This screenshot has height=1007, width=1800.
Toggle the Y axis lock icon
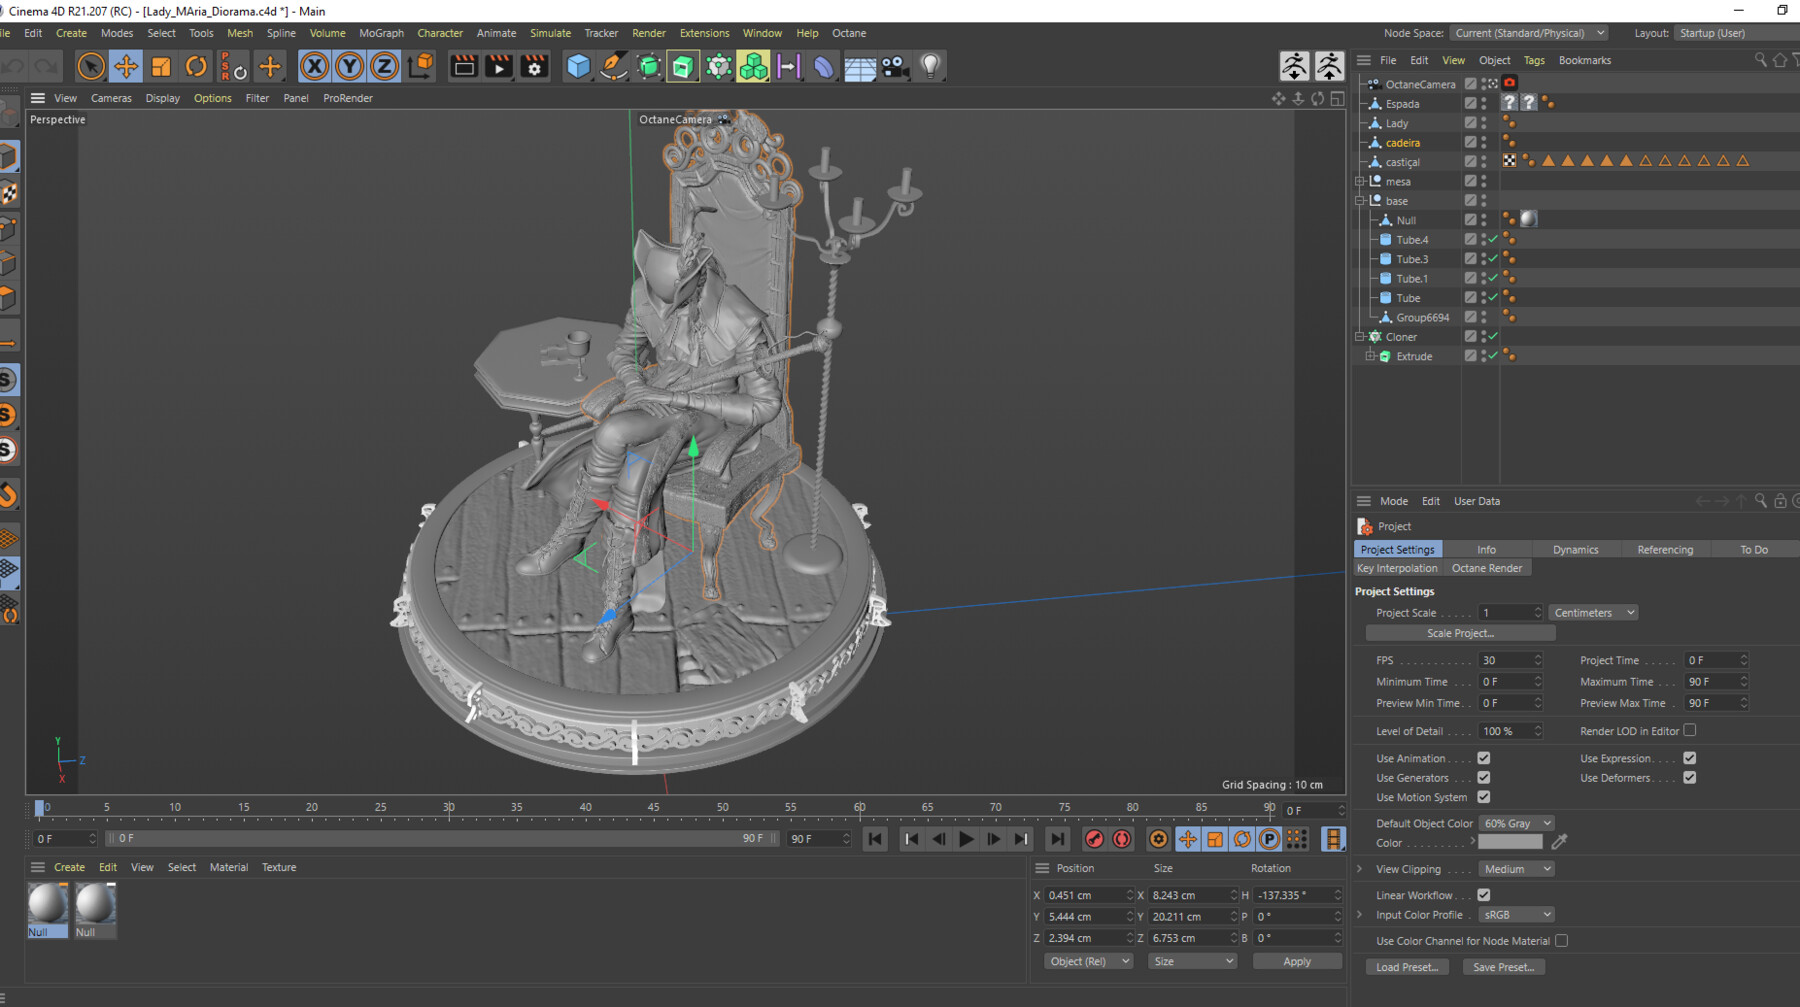pyautogui.click(x=349, y=66)
